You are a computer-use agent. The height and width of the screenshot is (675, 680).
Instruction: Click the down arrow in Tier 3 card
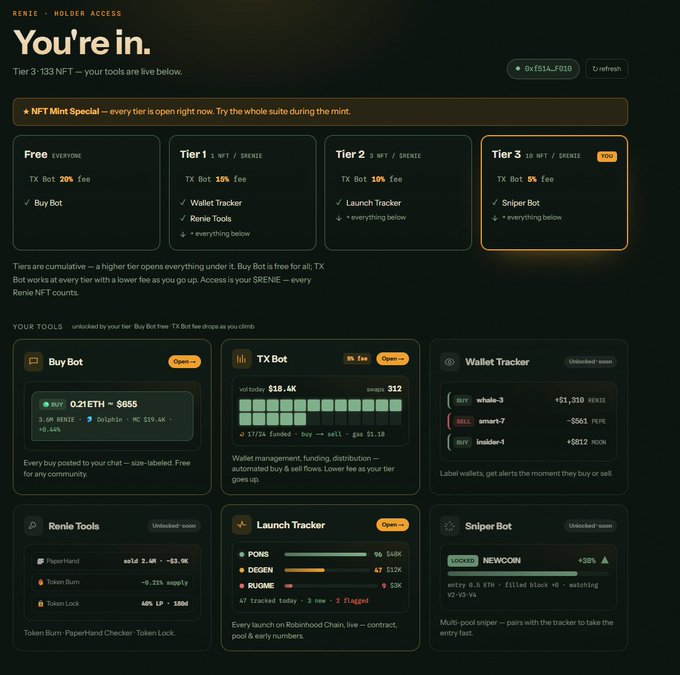pyautogui.click(x=495, y=218)
